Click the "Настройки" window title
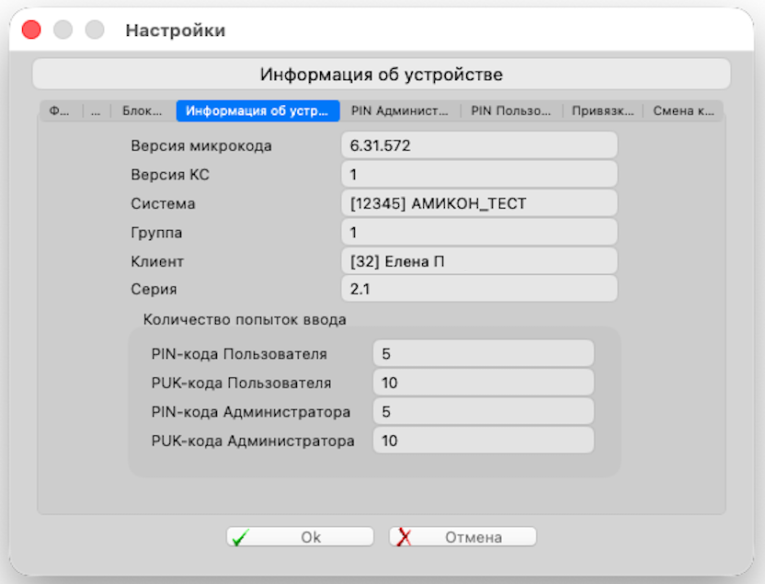765x584 pixels. tap(176, 30)
